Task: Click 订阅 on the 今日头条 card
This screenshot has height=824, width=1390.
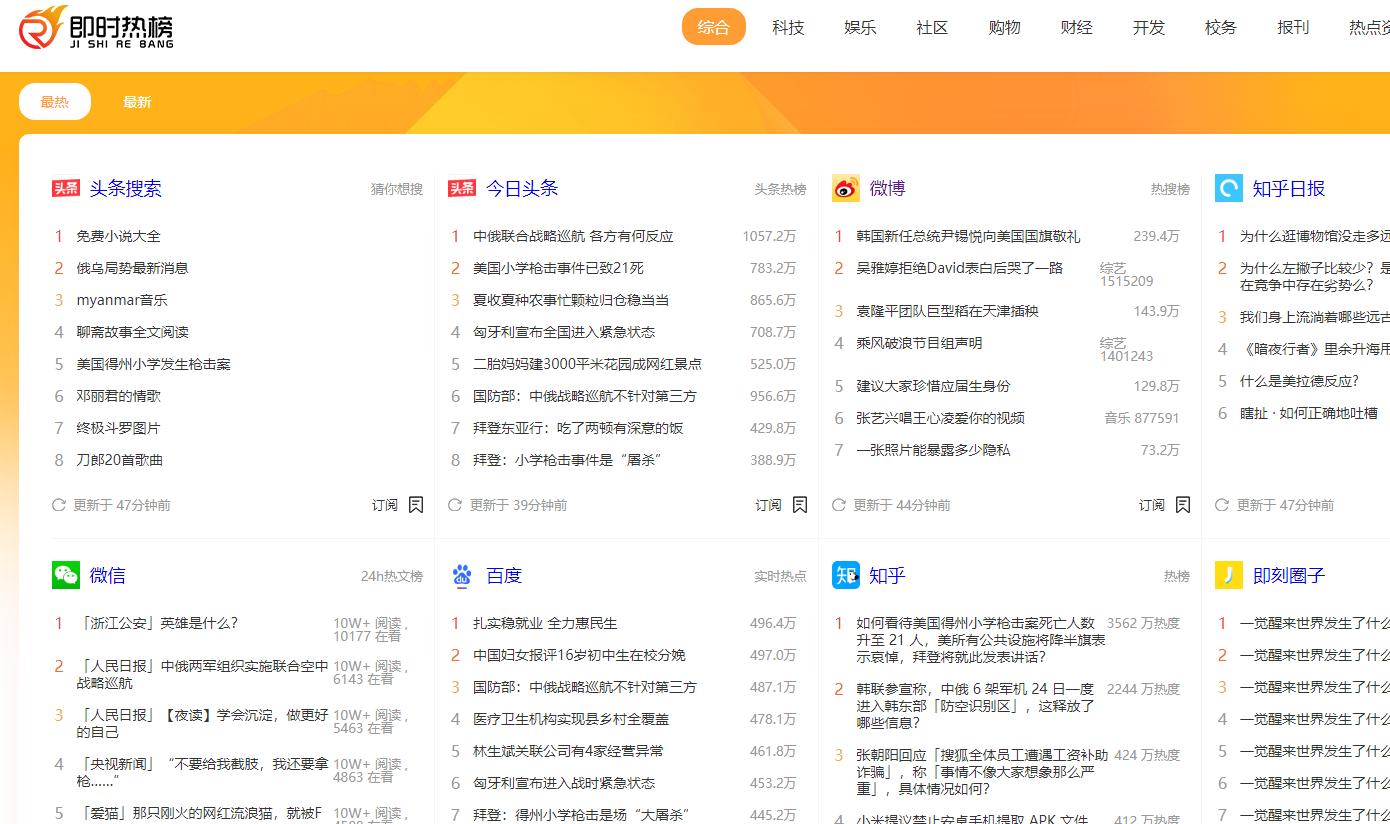Action: coord(767,505)
